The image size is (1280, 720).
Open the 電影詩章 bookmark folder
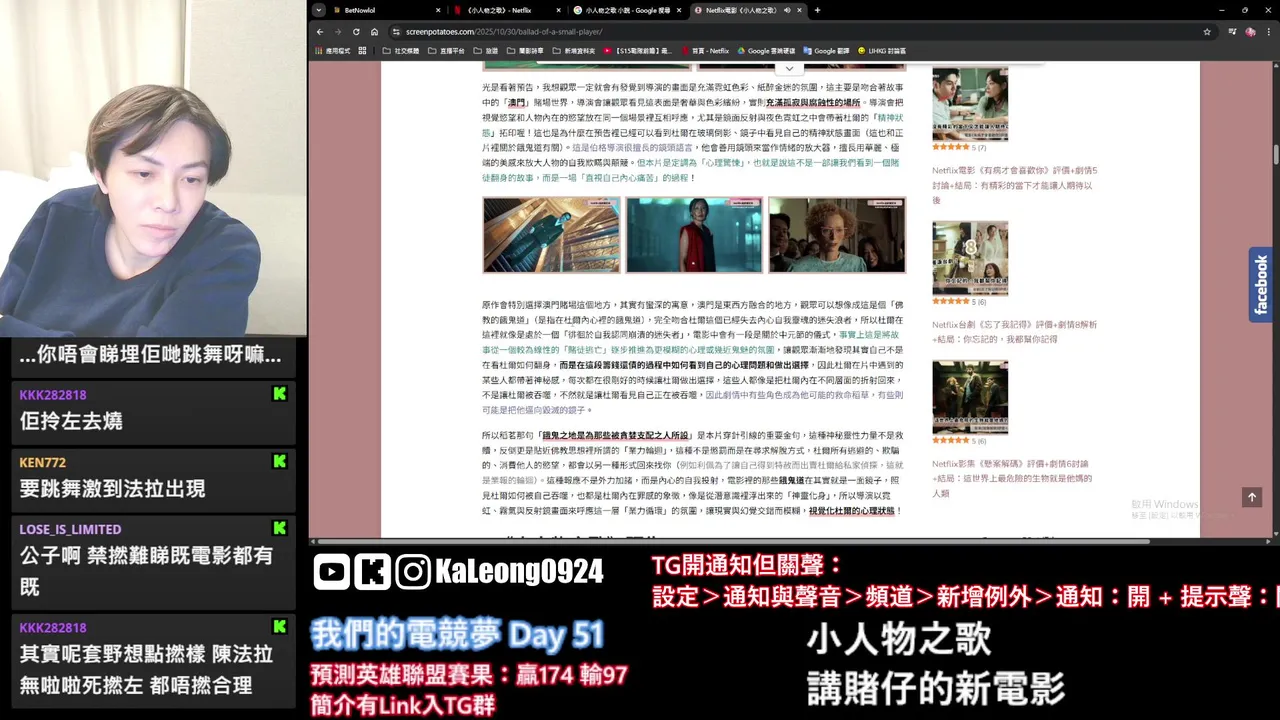click(x=524, y=50)
